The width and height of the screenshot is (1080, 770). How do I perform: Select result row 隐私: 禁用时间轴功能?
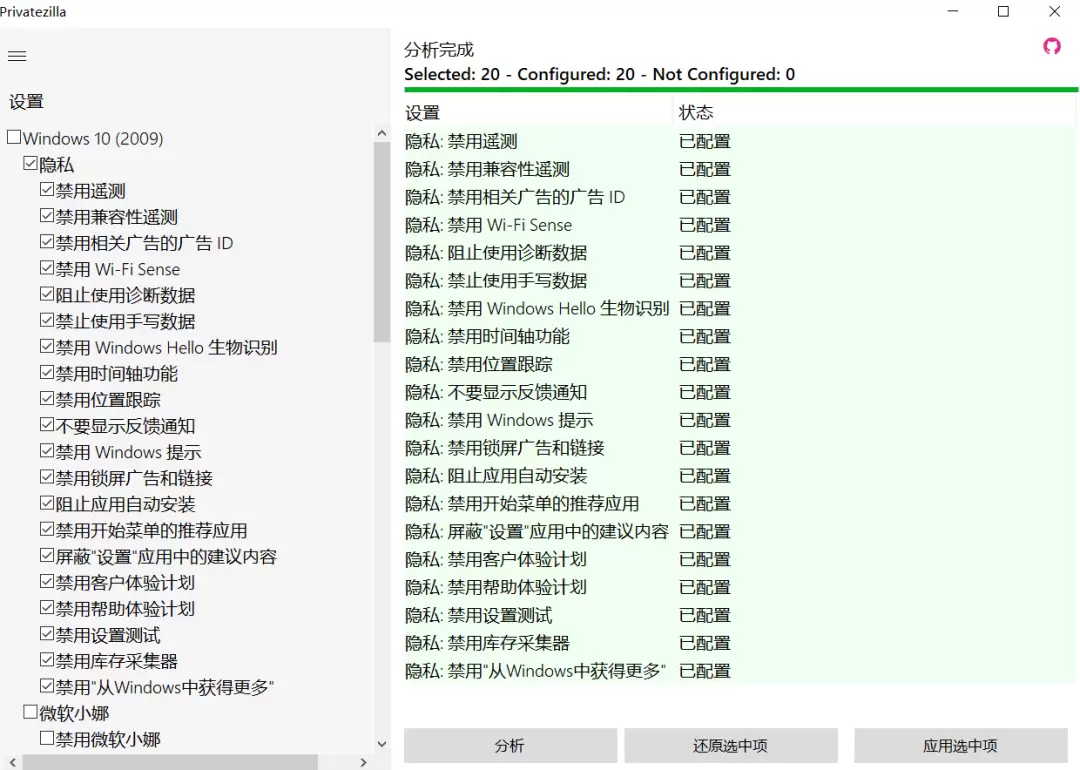coord(740,337)
